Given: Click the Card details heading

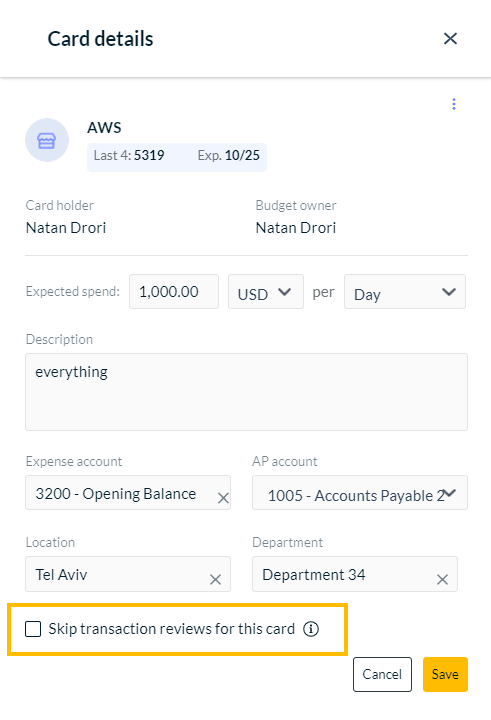Looking at the screenshot, I should pyautogui.click(x=100, y=39).
